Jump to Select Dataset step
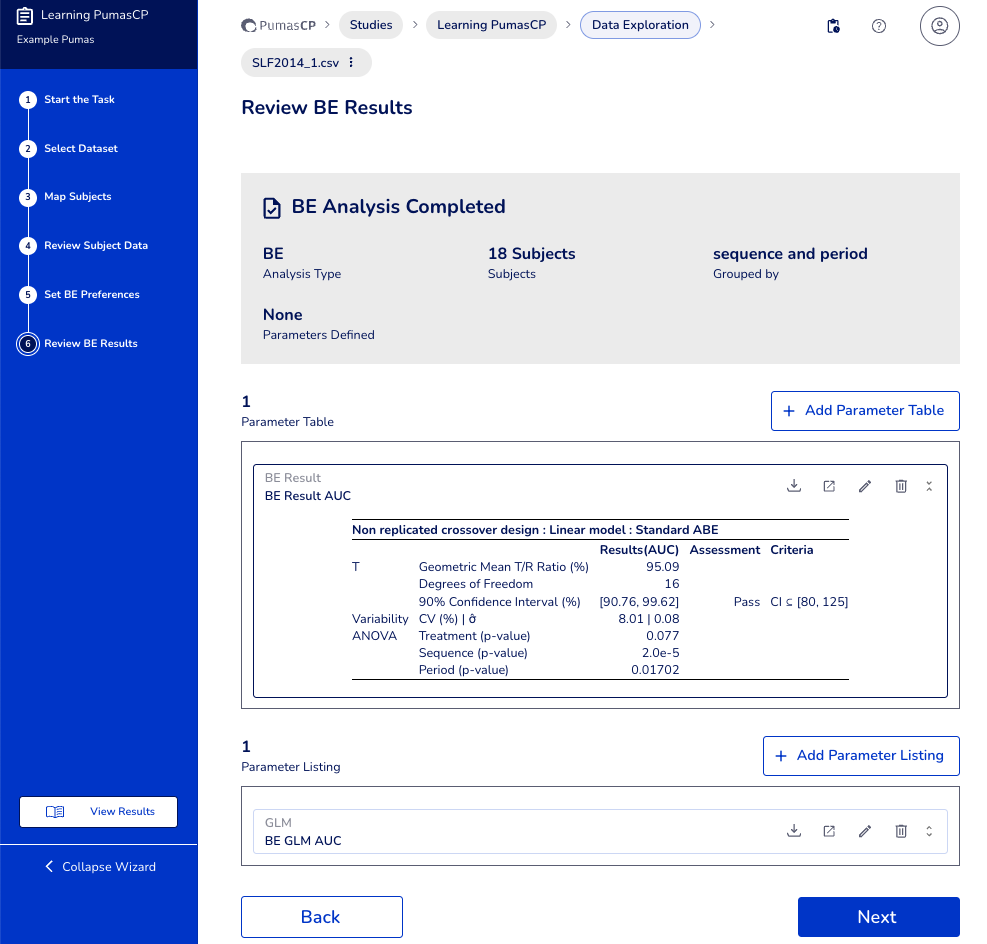 coord(80,149)
